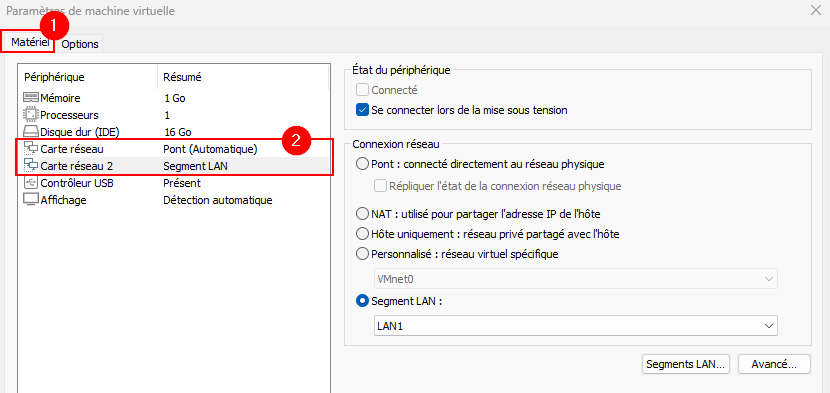The image size is (830, 393).
Task: Click the Pont (Automatique) summary text
Action: coord(210,149)
